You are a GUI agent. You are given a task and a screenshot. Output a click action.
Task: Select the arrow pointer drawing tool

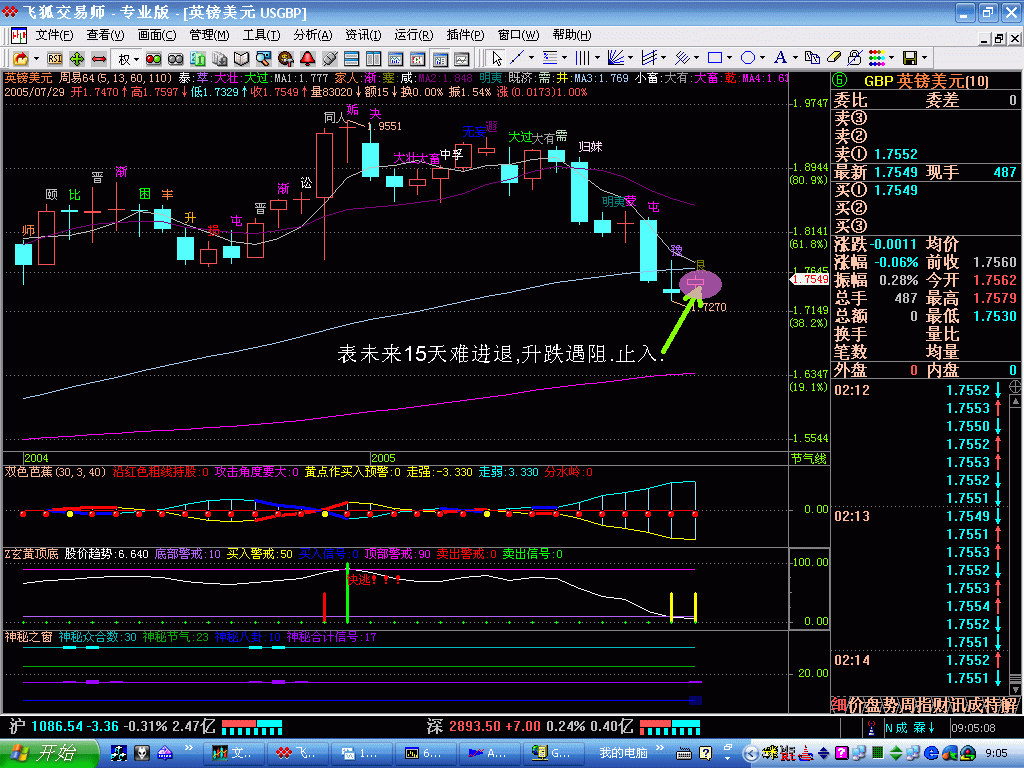[497, 58]
